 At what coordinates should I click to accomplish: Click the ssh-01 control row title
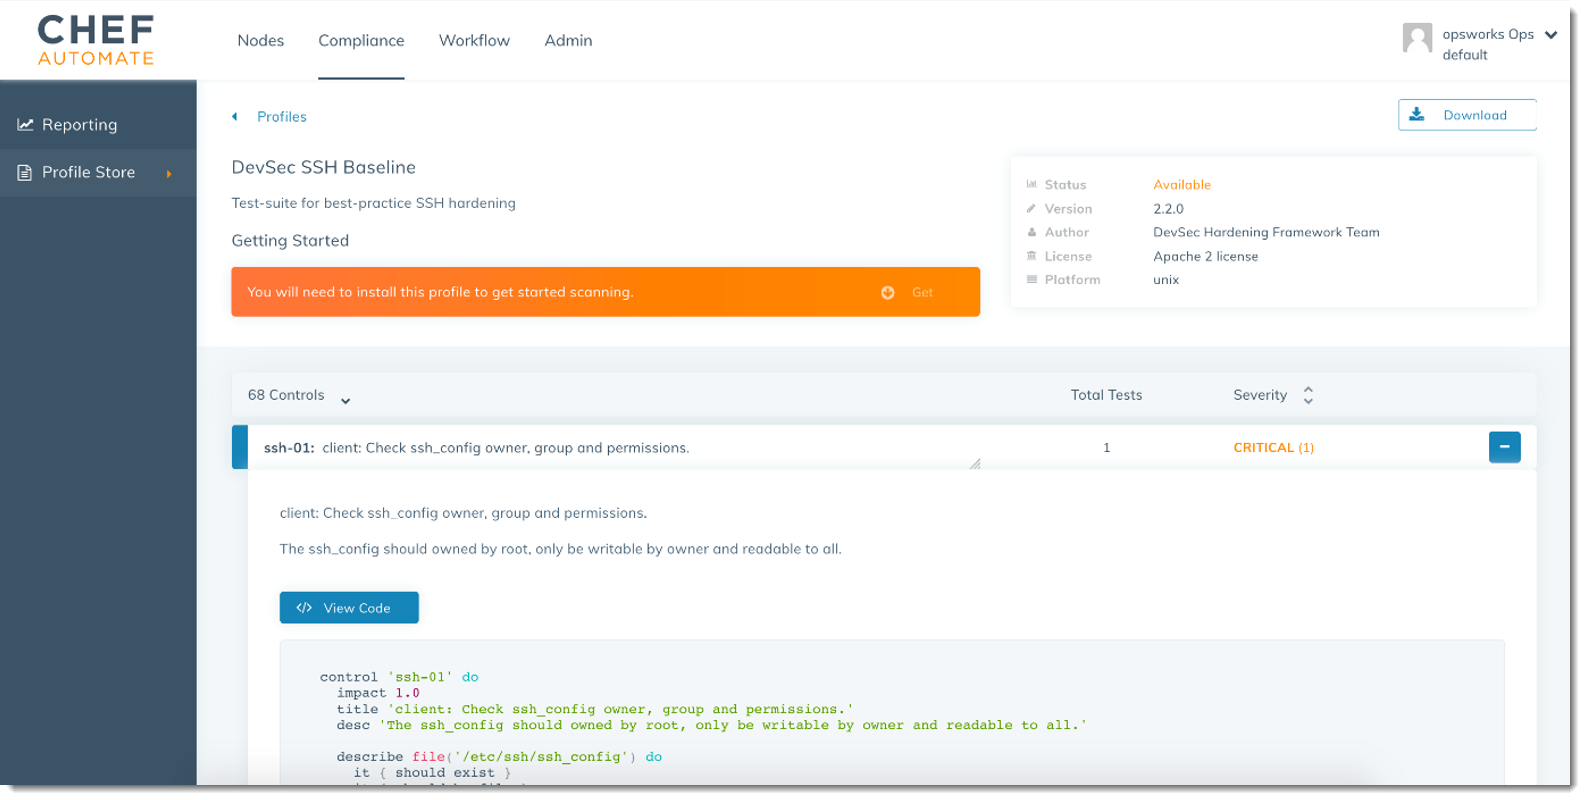tap(476, 448)
